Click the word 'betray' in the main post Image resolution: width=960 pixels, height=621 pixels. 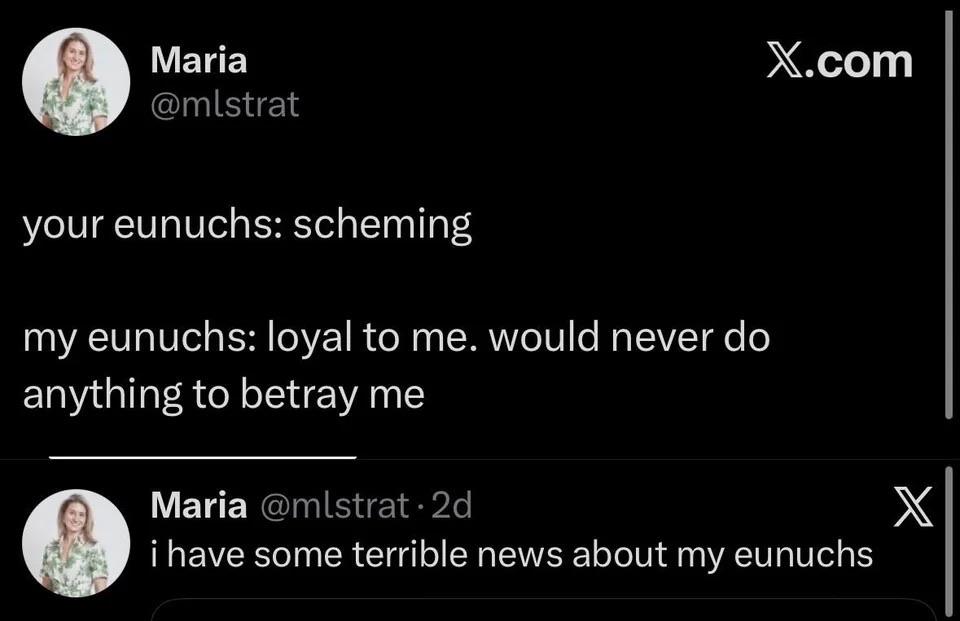click(299, 396)
